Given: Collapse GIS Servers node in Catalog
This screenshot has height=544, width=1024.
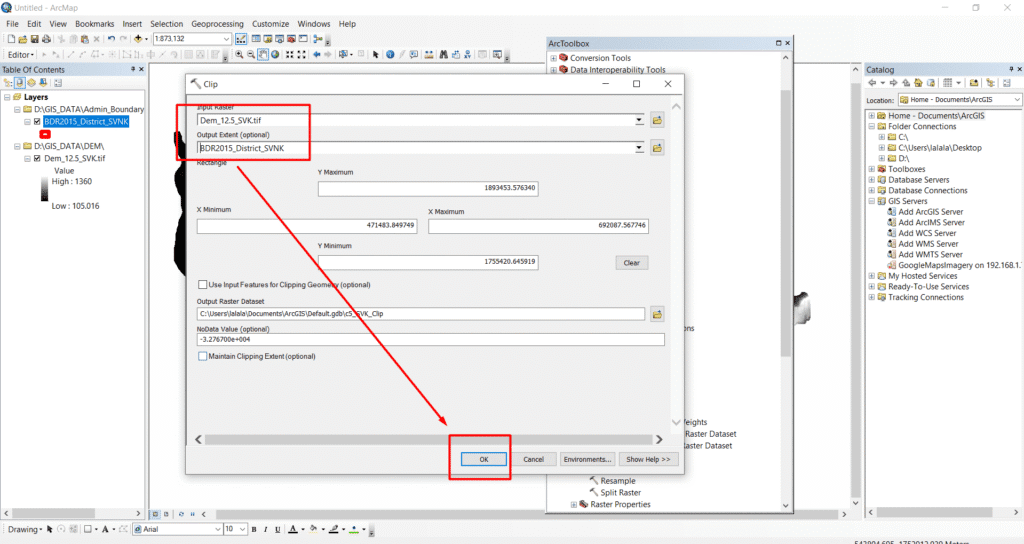Looking at the screenshot, I should 871,201.
